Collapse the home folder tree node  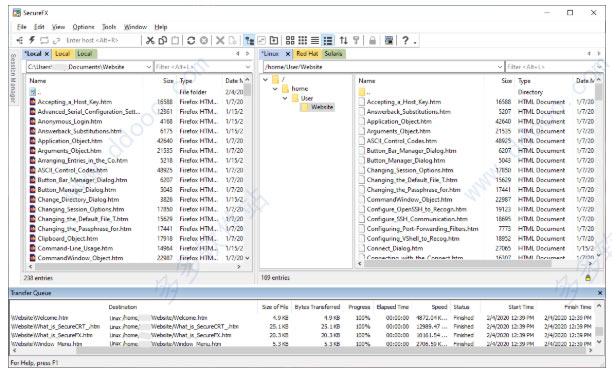[x=275, y=89]
